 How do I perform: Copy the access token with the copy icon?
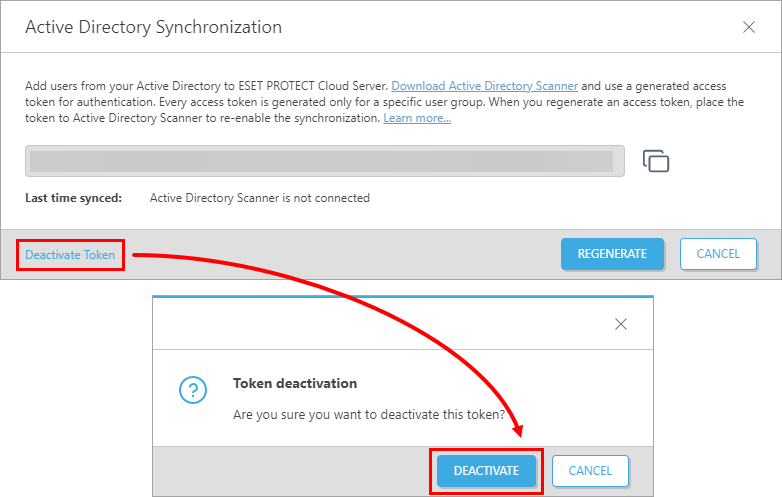tap(656, 161)
